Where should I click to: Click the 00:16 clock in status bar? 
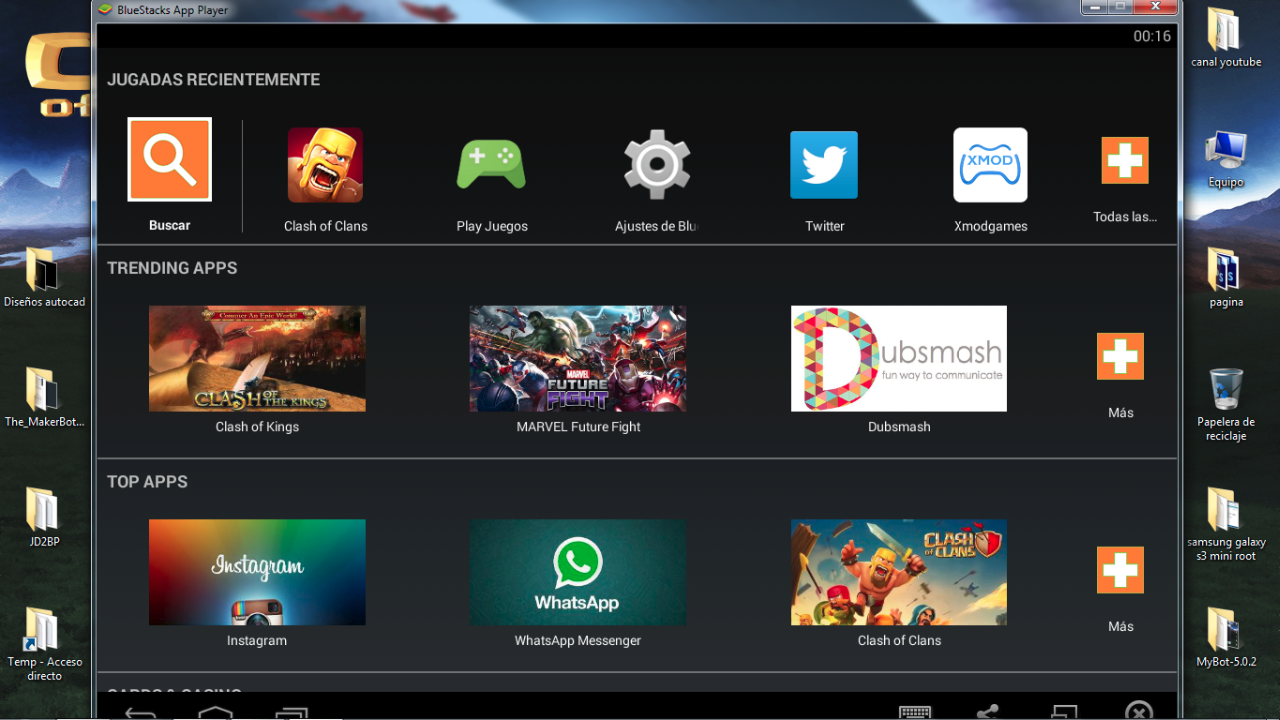click(x=1152, y=36)
